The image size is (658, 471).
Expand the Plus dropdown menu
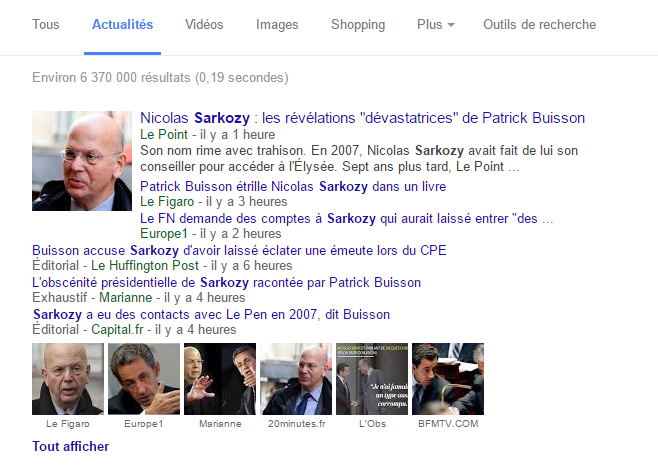(x=436, y=24)
